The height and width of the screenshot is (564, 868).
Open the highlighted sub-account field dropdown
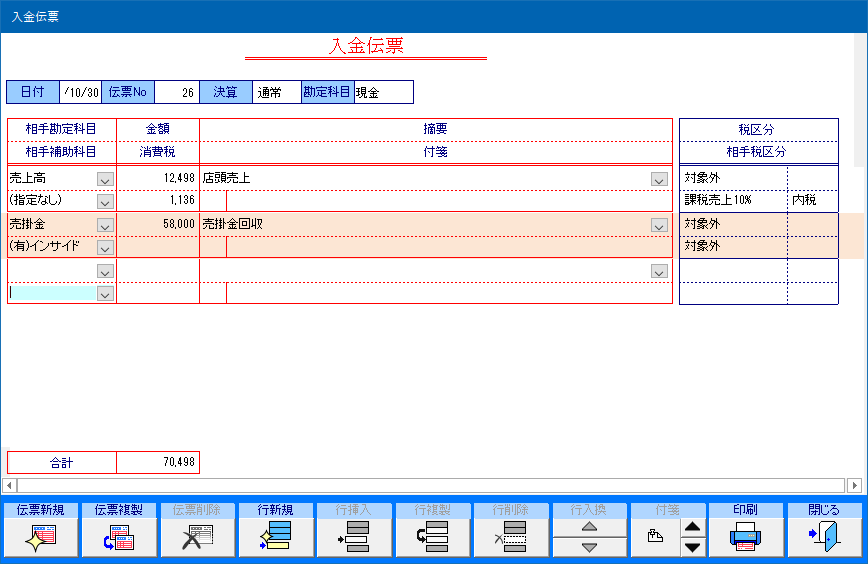[x=105, y=293]
